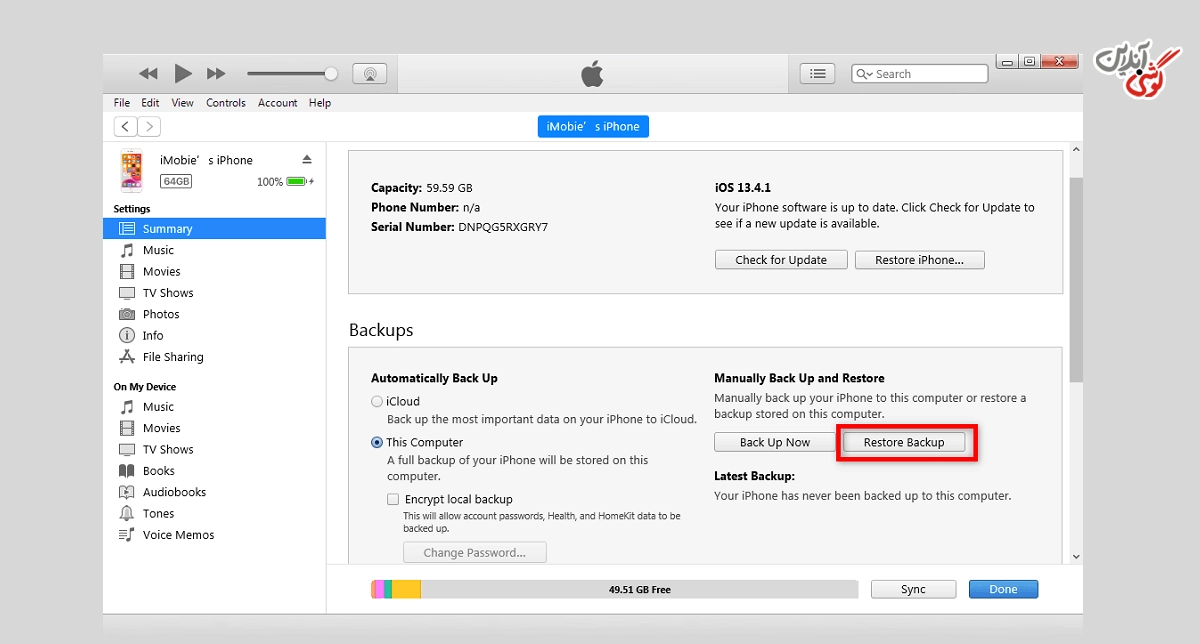Click Check for Update button
Image resolution: width=1200 pixels, height=644 pixels.
point(781,260)
